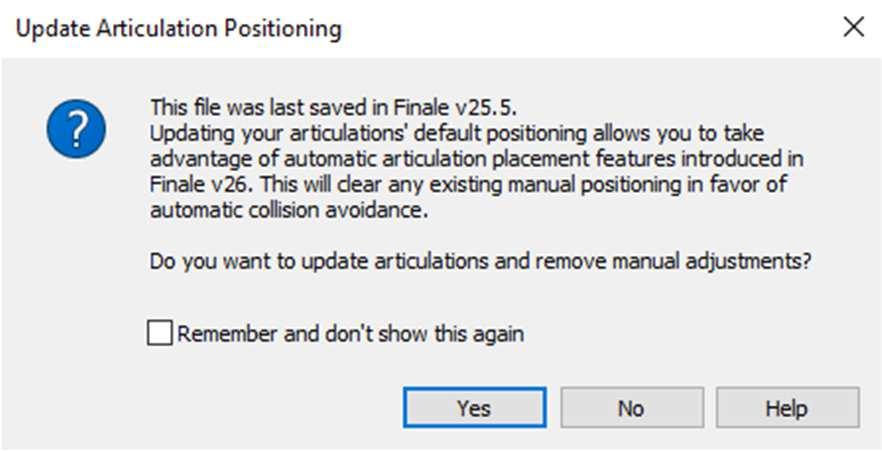Close the Update Articulation Positioning dialog
This screenshot has width=882, height=451.
pyautogui.click(x=853, y=27)
